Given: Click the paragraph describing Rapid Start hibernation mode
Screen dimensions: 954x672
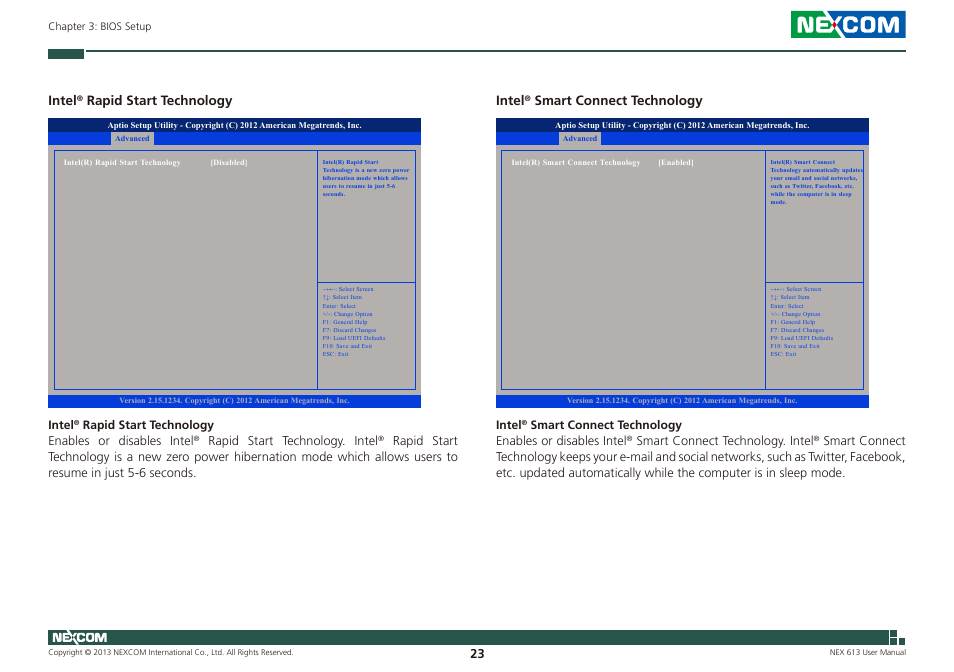Looking at the screenshot, I should pos(252,457).
